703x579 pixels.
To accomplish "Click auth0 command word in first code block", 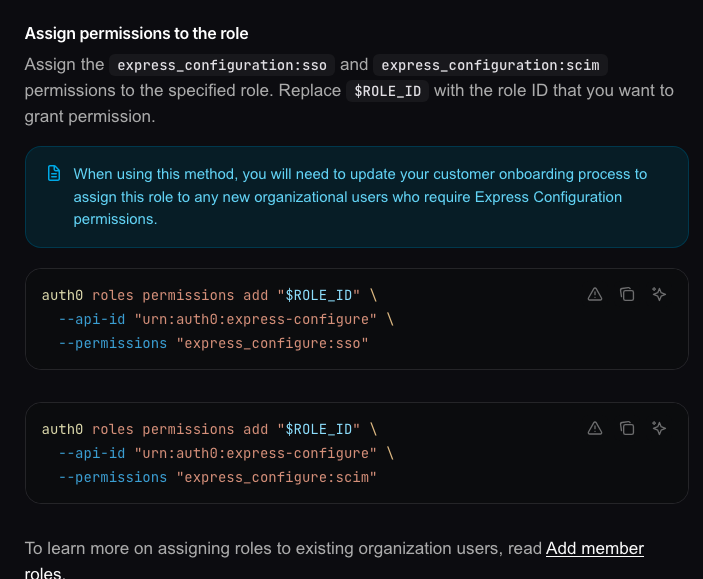I will pyautogui.click(x=62, y=296).
